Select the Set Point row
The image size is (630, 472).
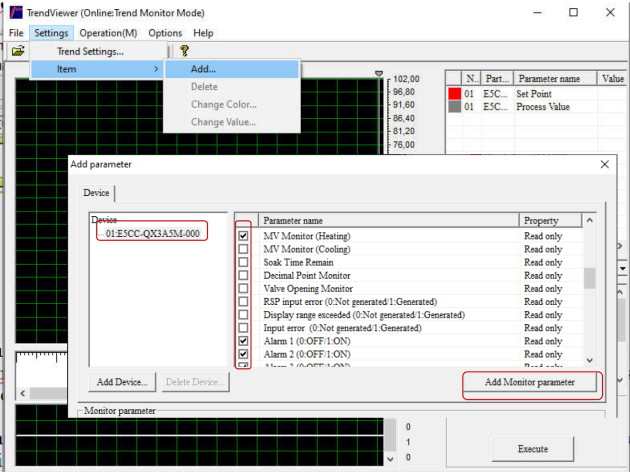coord(536,94)
